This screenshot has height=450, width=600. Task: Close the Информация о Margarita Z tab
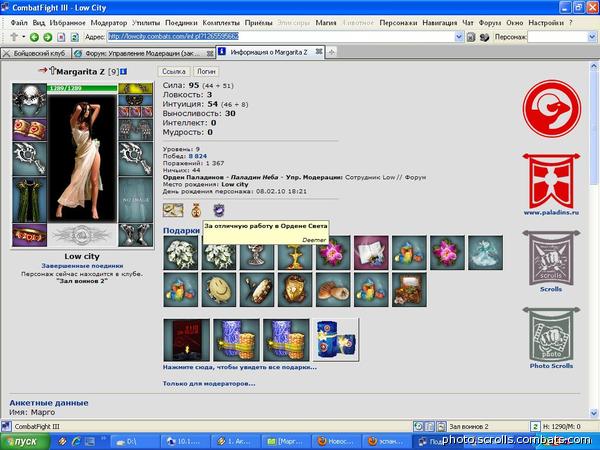[x=318, y=52]
